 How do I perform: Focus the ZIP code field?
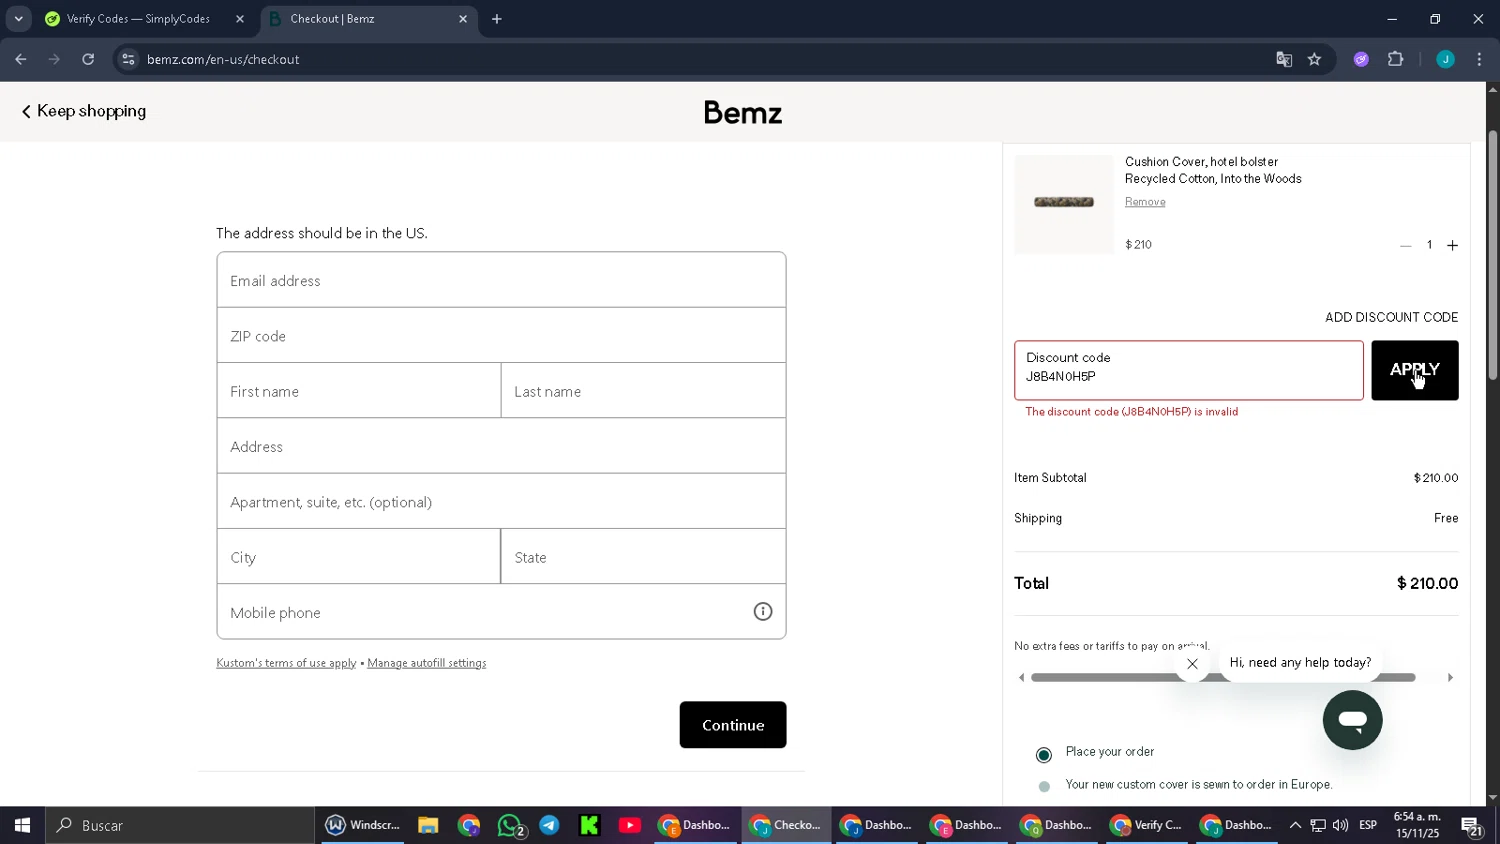pyautogui.click(x=501, y=335)
